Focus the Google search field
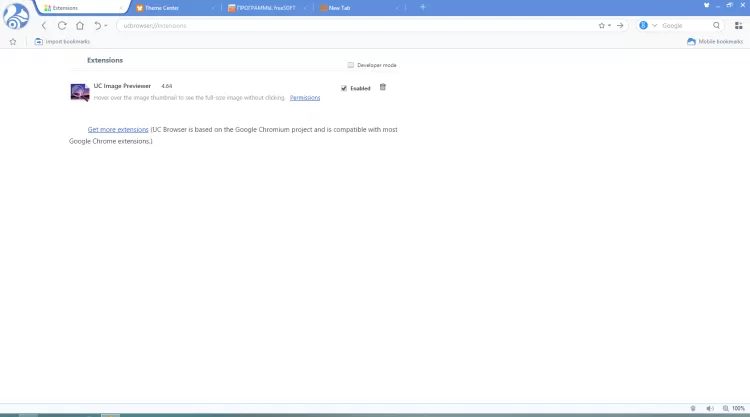The height and width of the screenshot is (417, 750). 685,26
